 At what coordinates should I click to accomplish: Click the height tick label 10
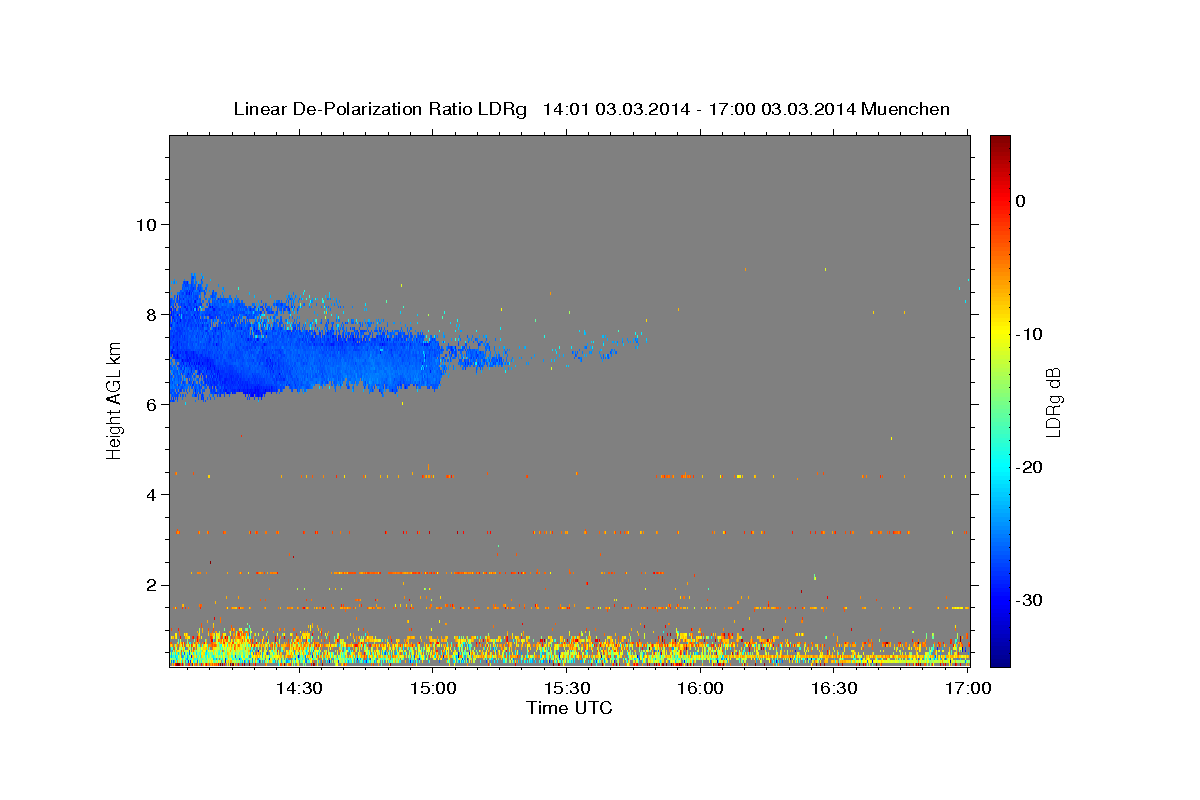coord(145,224)
